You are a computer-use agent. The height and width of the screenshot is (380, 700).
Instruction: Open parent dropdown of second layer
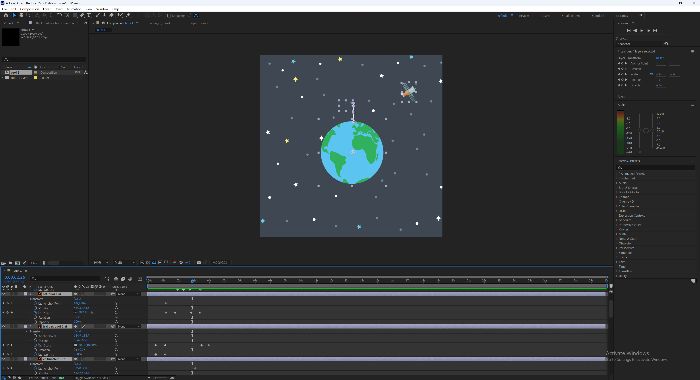pos(129,326)
